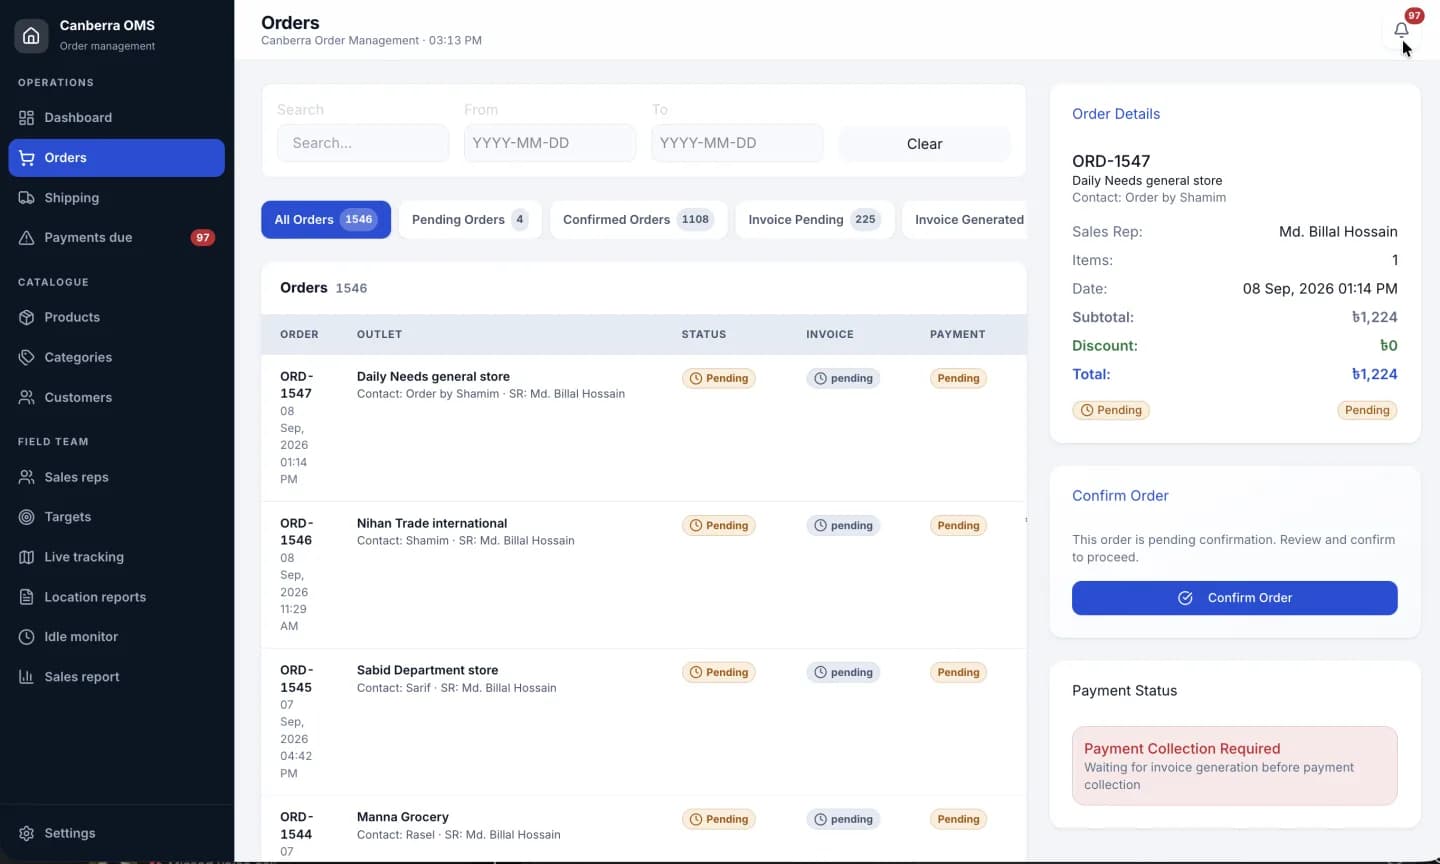
Task: Open Idle monitor from sidebar
Action: (117, 637)
